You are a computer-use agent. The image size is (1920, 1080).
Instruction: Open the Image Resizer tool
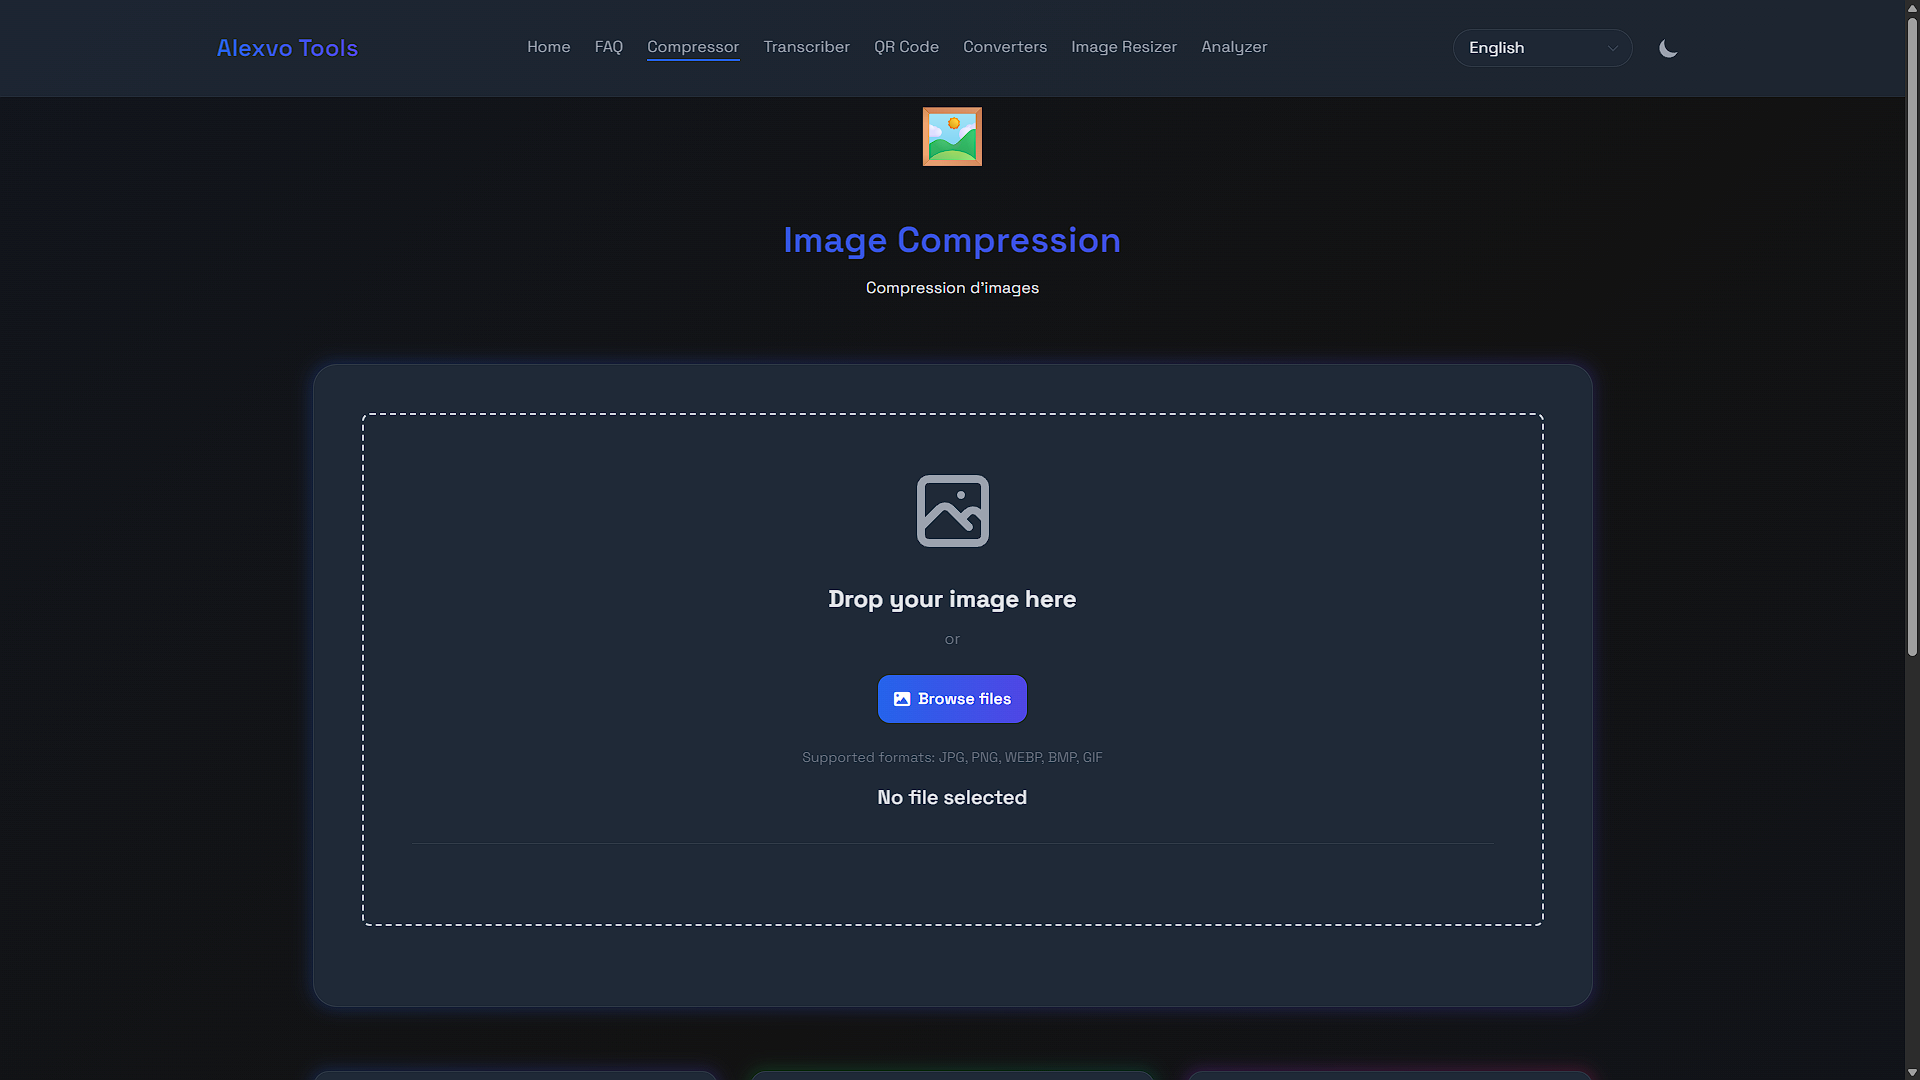pos(1124,47)
